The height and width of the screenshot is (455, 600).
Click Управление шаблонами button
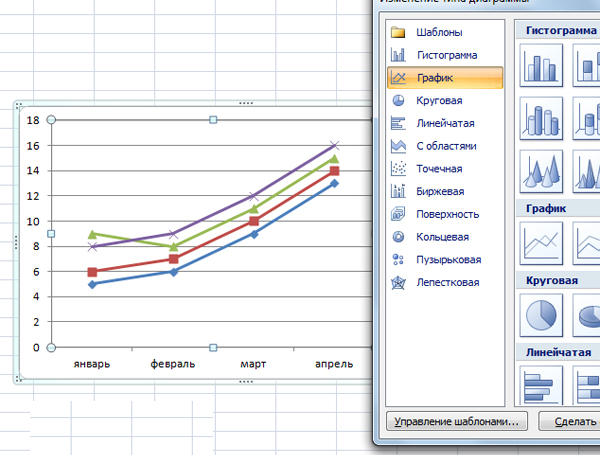coord(456,422)
